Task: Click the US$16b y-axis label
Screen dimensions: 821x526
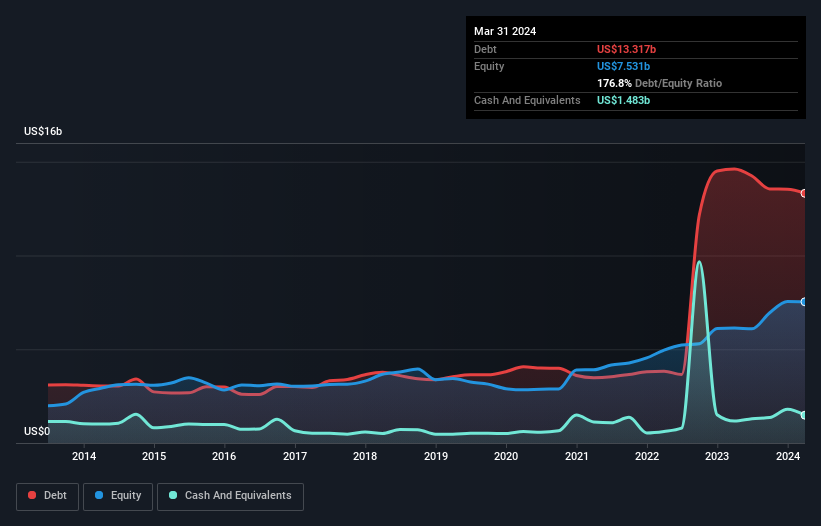Action: click(43, 131)
